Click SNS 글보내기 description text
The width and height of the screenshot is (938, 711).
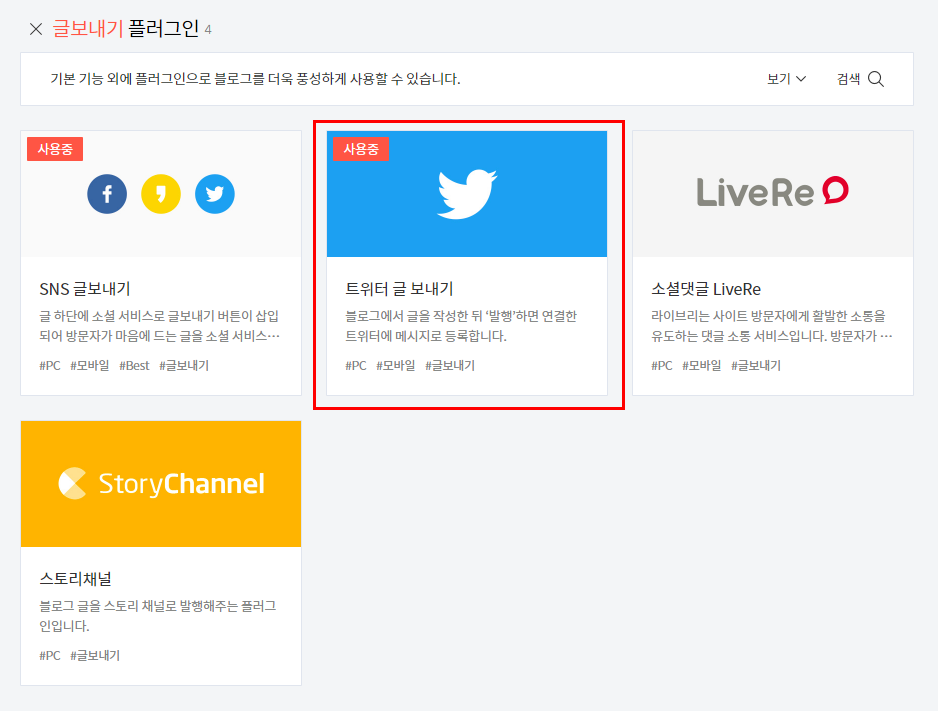click(160, 326)
